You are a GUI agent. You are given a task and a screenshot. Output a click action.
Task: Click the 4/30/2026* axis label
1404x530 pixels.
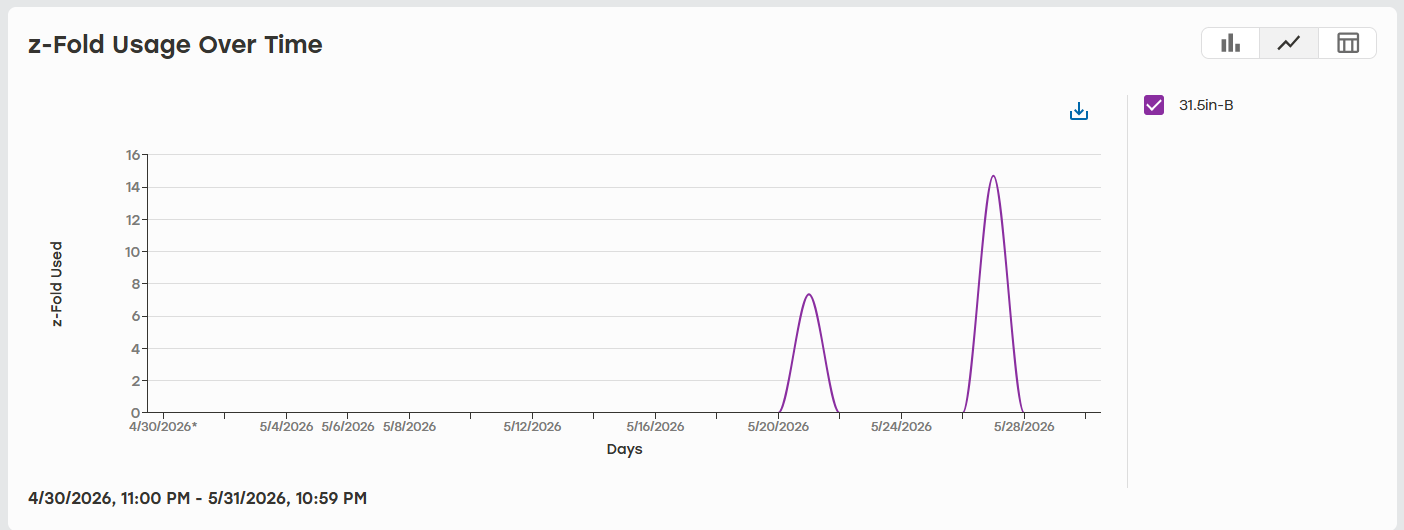click(163, 427)
